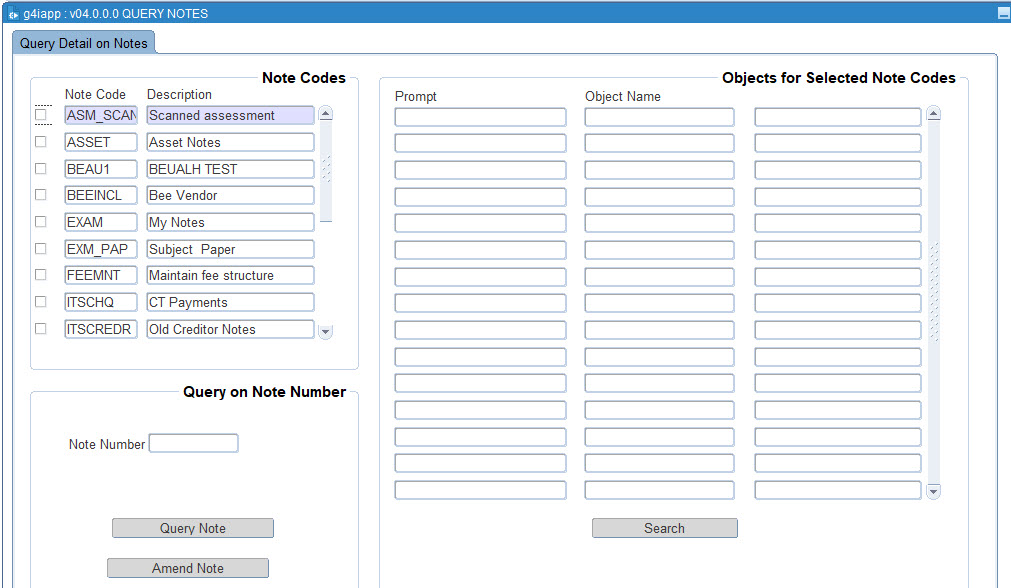Click the up arrow of Note Codes scrollbar
1011x588 pixels.
coord(324,113)
